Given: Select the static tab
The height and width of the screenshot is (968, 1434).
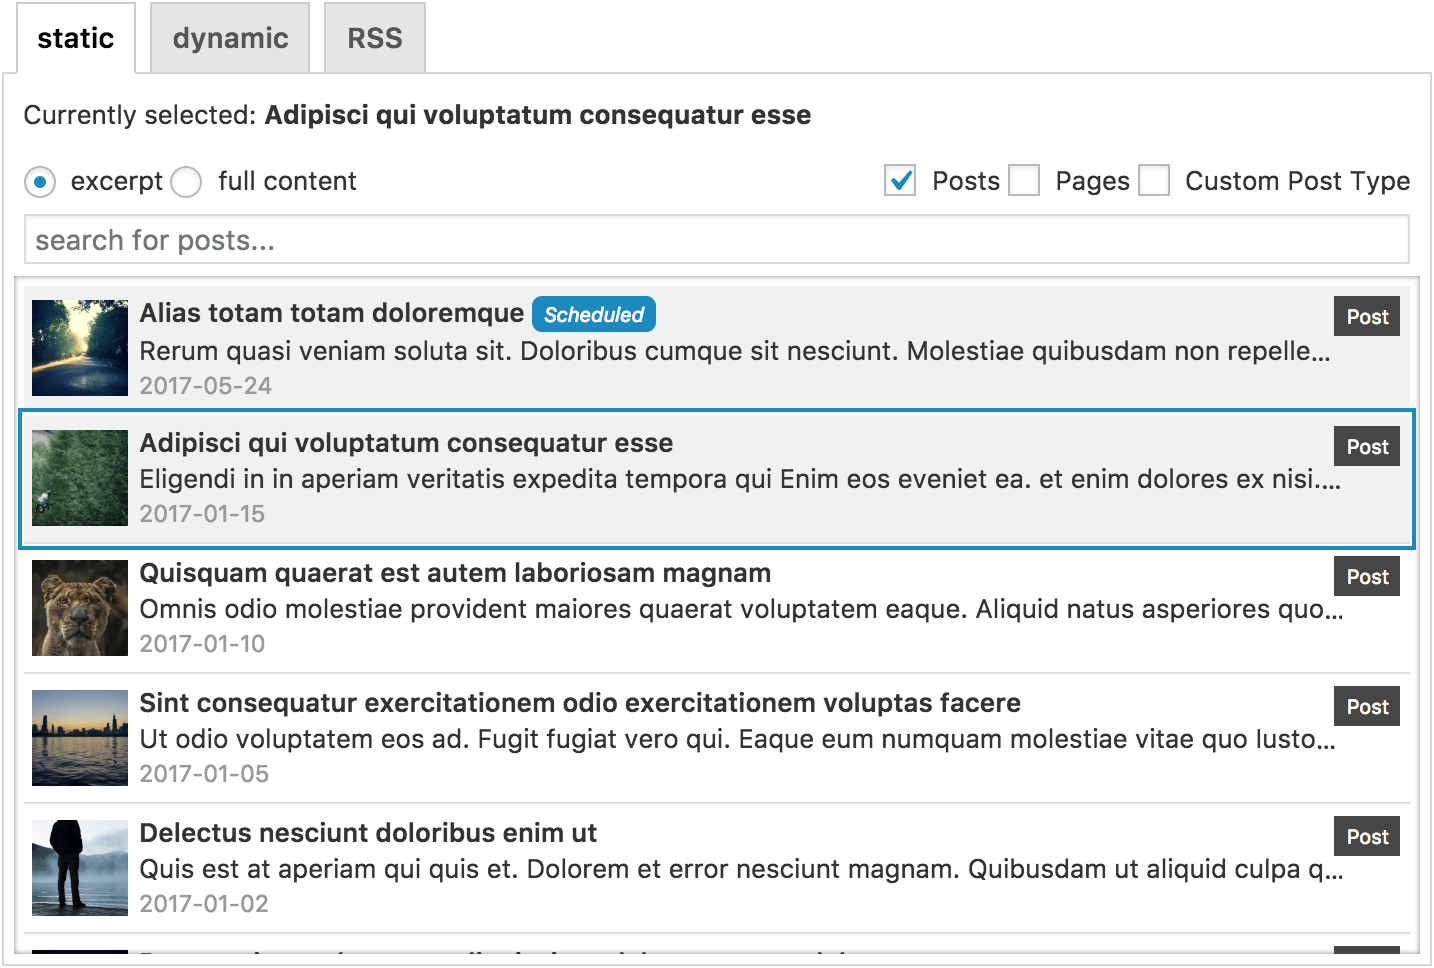Looking at the screenshot, I should 76,38.
